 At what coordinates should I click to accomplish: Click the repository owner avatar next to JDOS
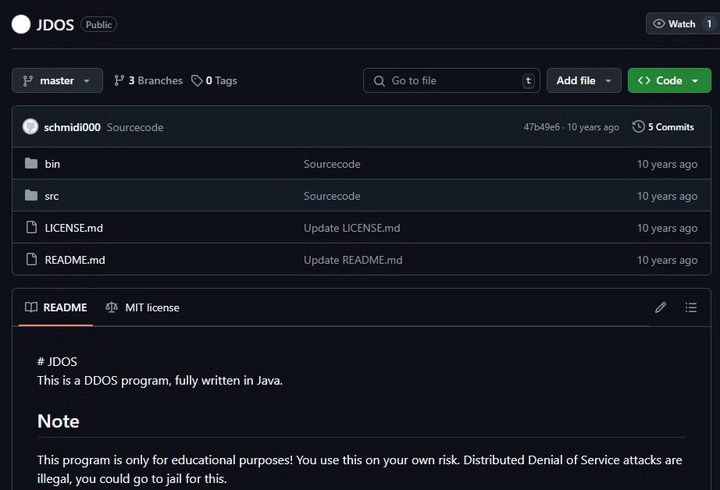point(21,24)
